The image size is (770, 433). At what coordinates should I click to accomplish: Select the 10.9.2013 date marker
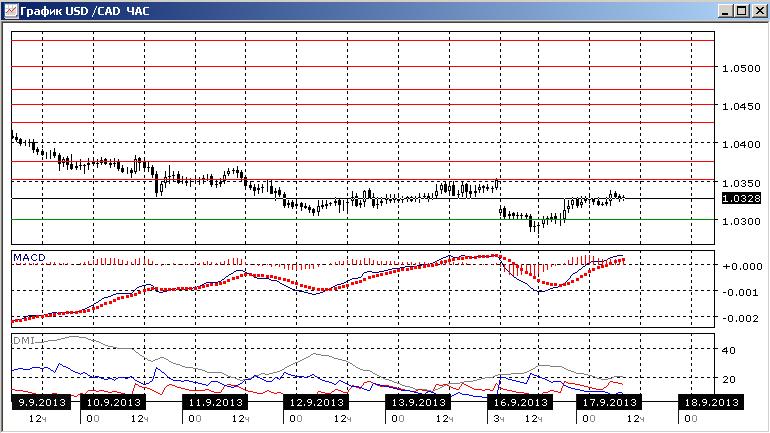click(113, 403)
